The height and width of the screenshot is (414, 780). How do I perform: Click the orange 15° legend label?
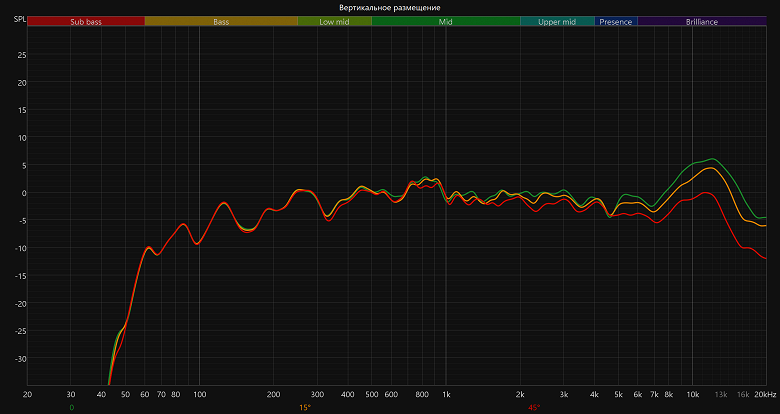click(x=305, y=408)
